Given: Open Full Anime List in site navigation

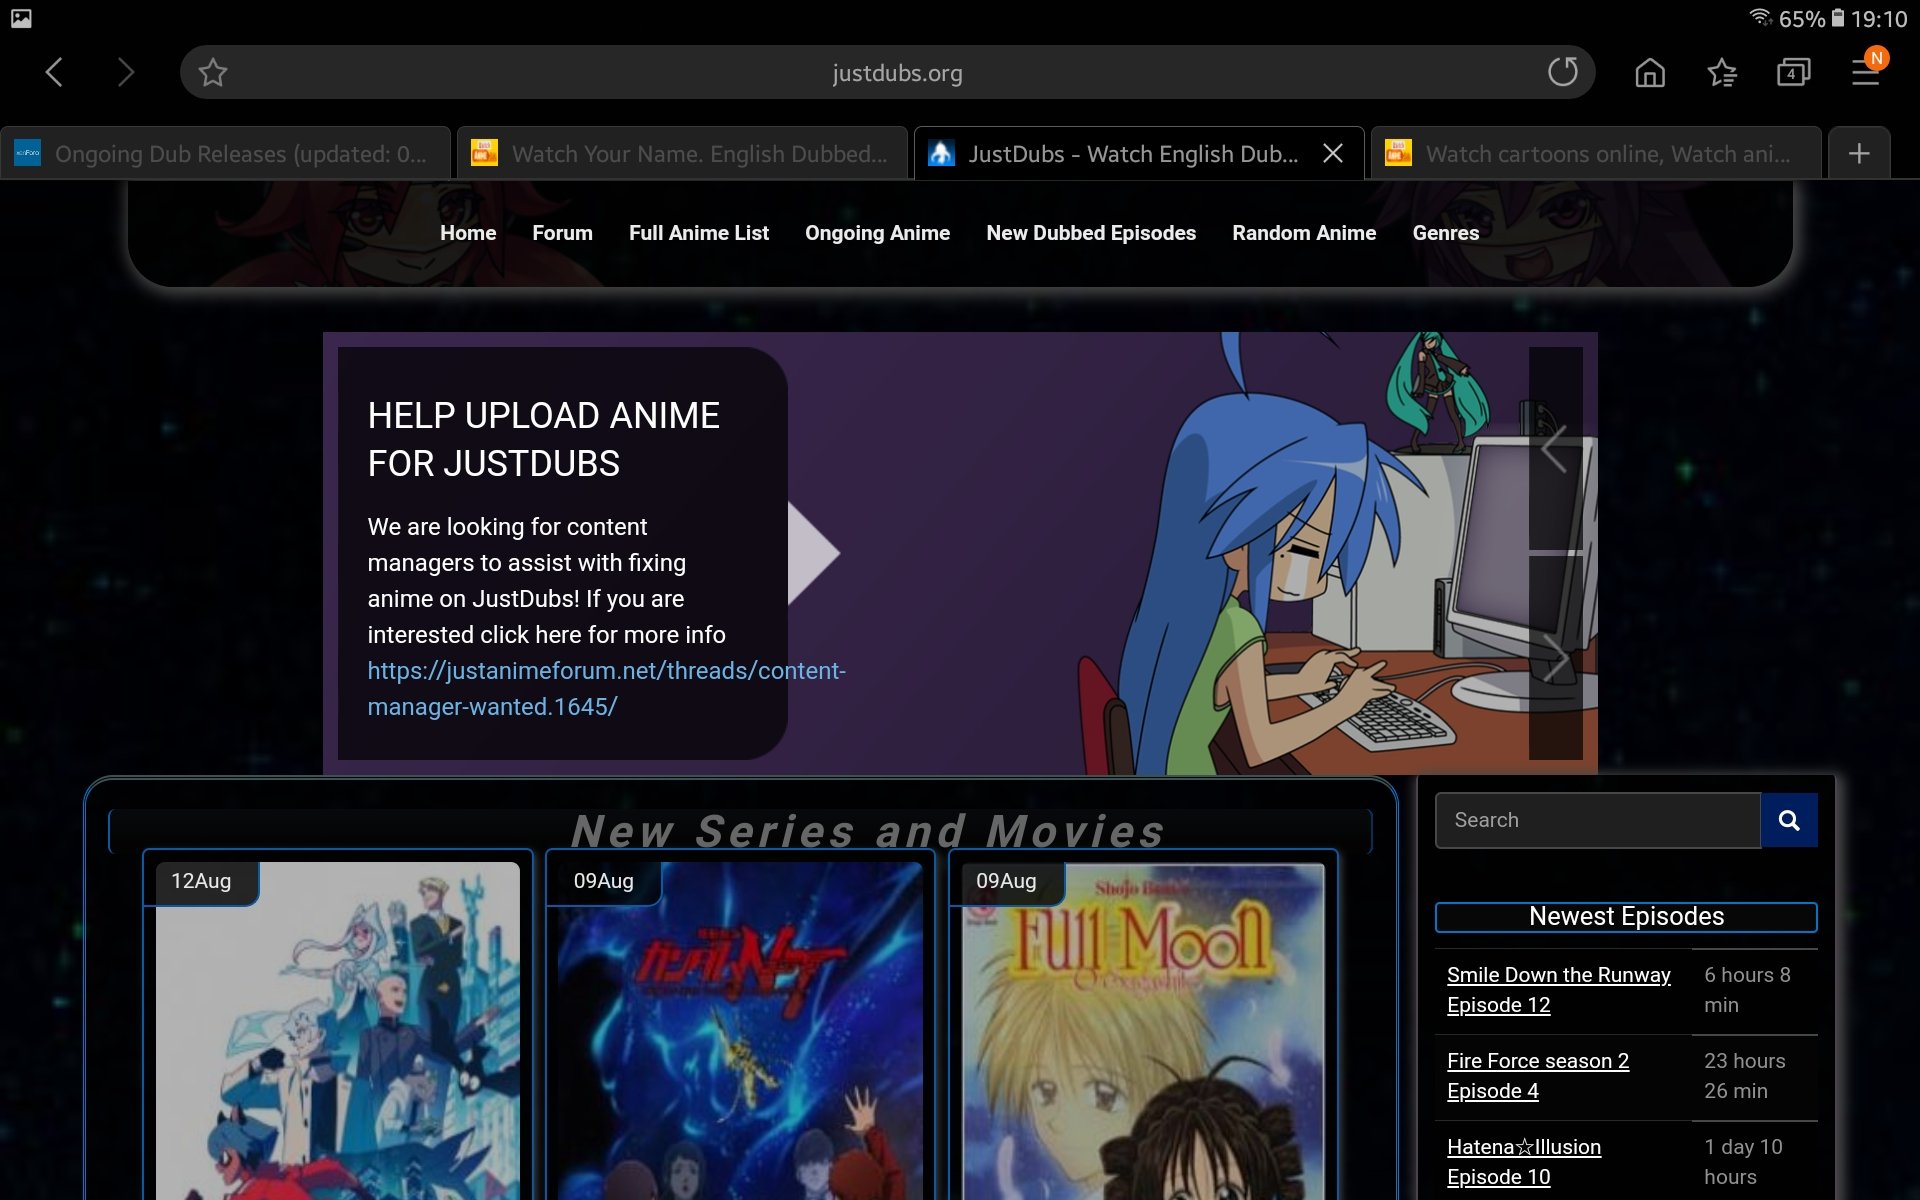Looking at the screenshot, I should pyautogui.click(x=699, y=233).
